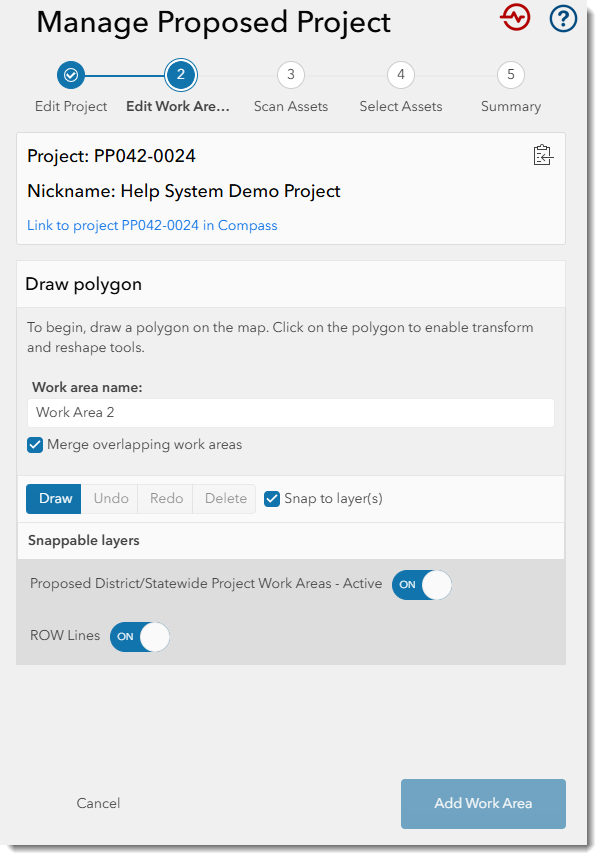The width and height of the screenshot is (602, 860).
Task: Jump to step 3 Scan Assets circle
Action: click(x=291, y=75)
